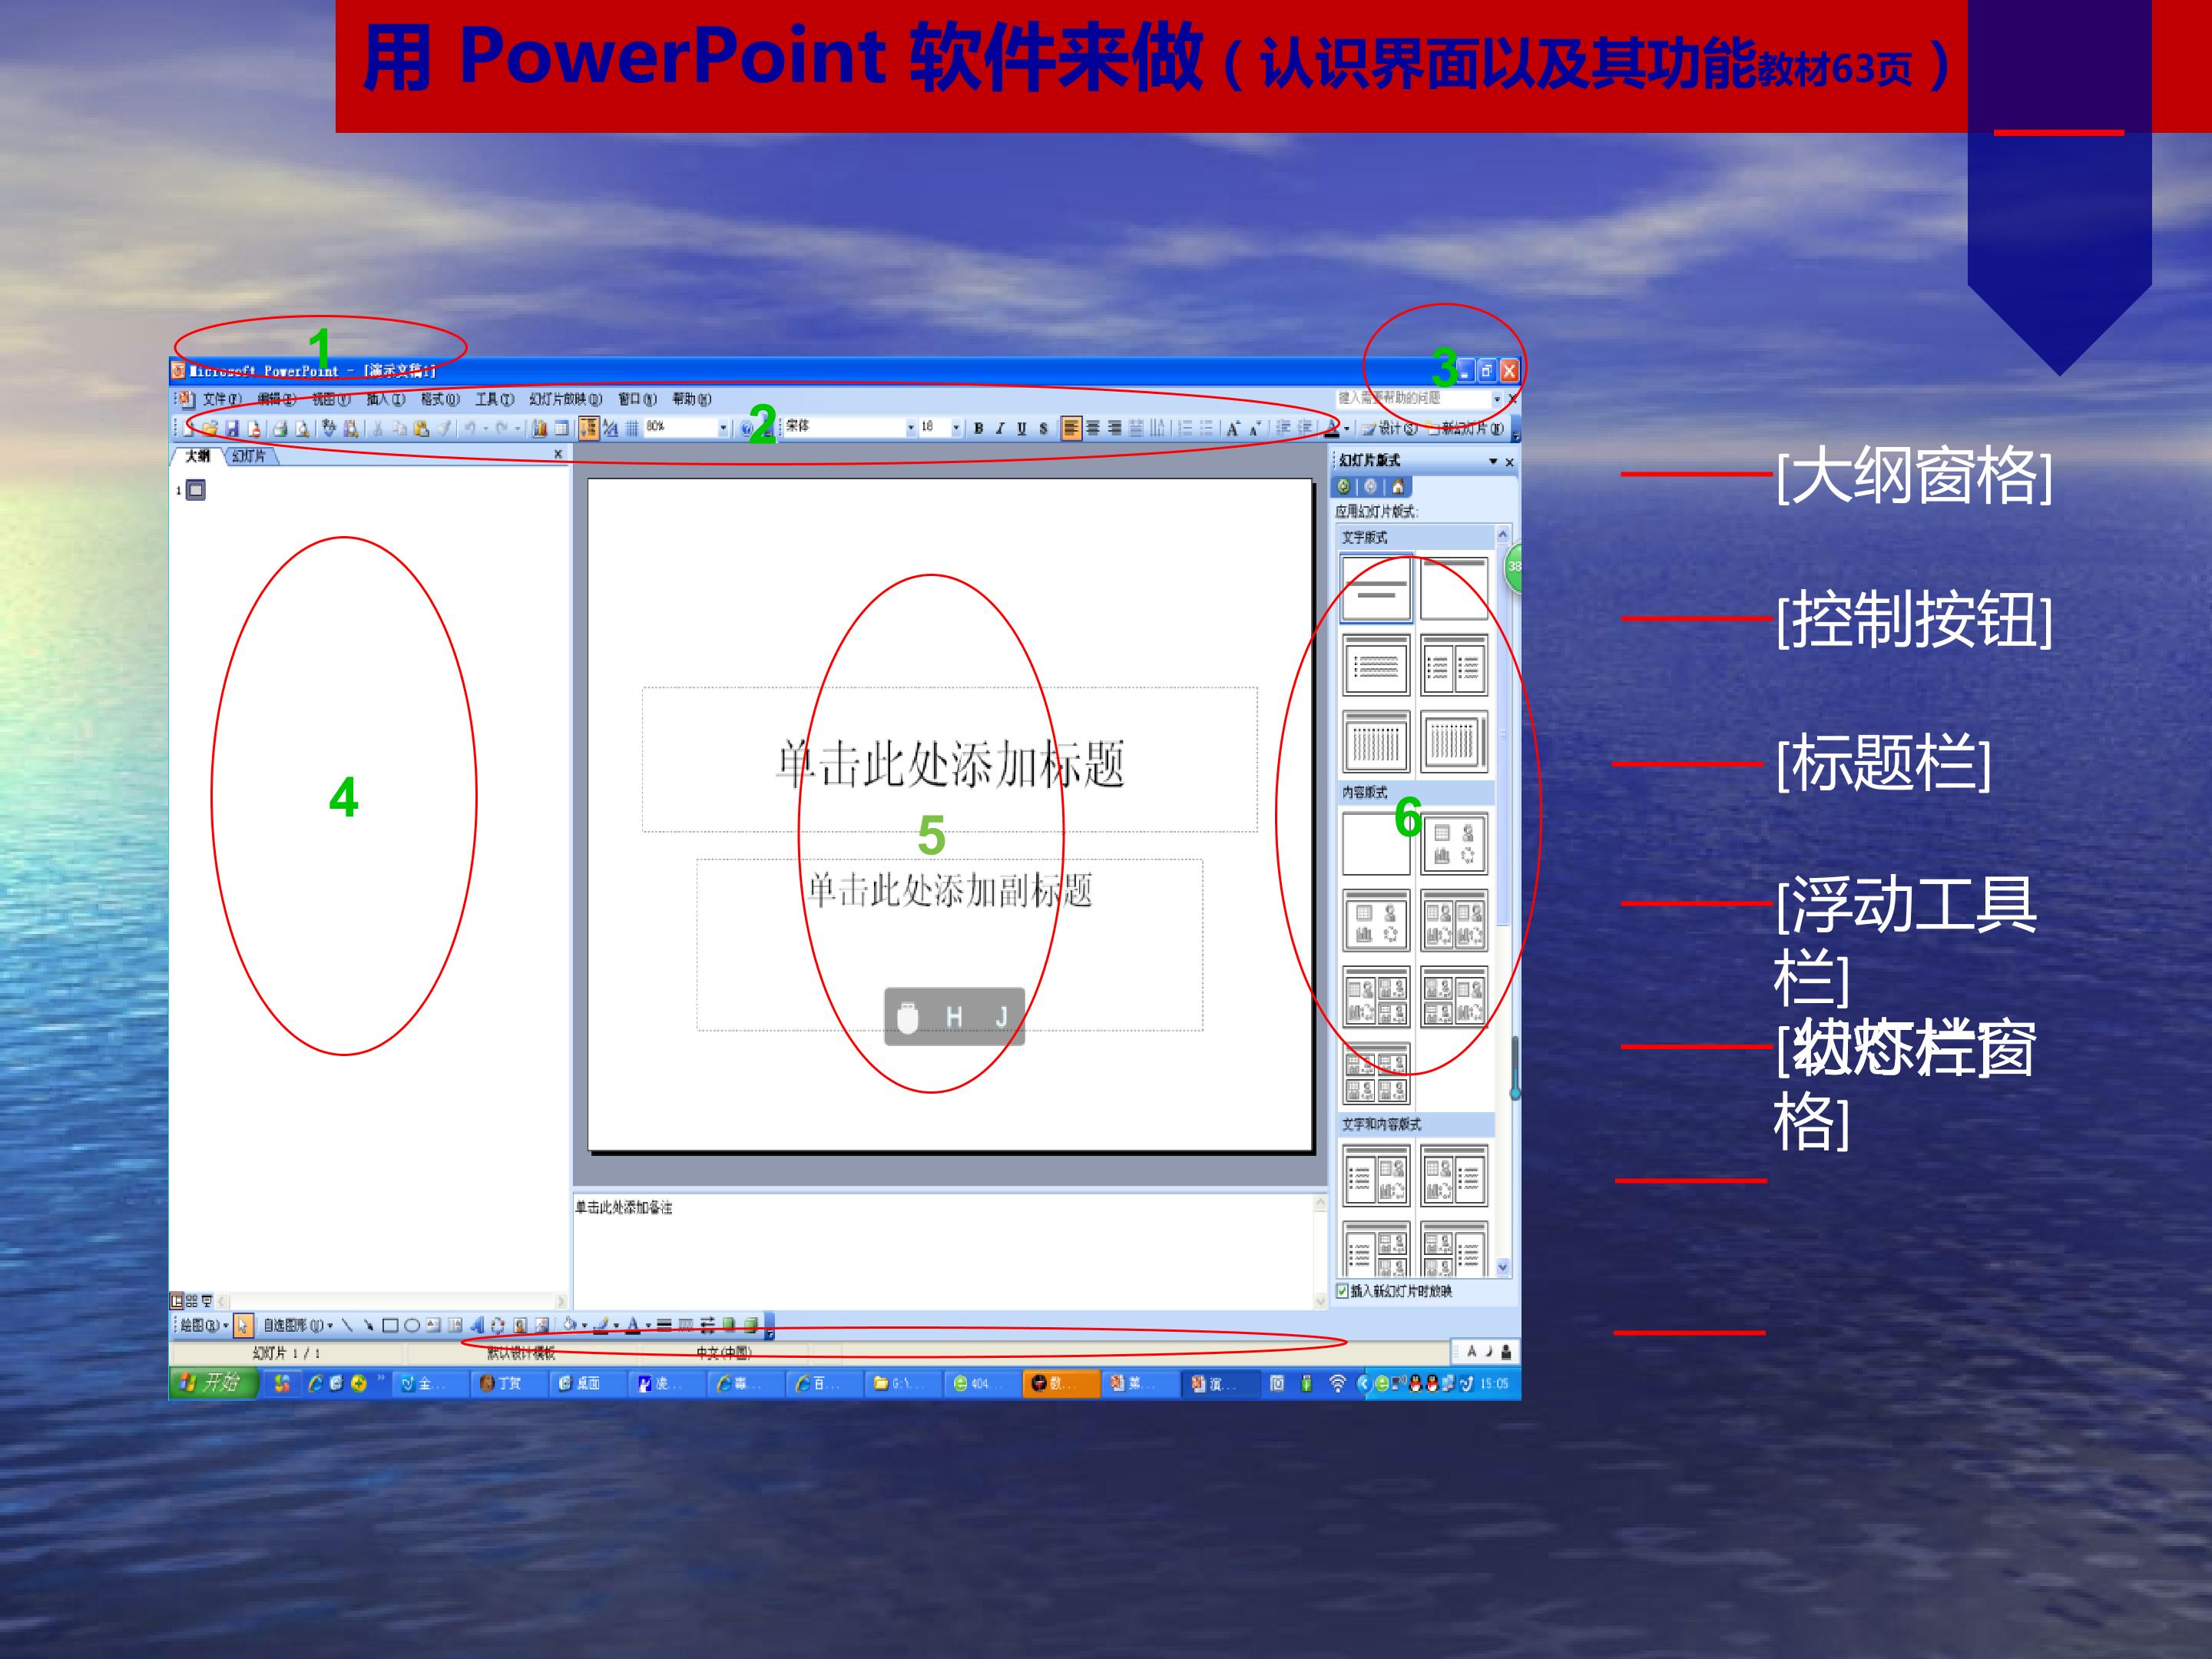Click the Show/Hide Grid icon
2212x1659 pixels.
pos(632,429)
